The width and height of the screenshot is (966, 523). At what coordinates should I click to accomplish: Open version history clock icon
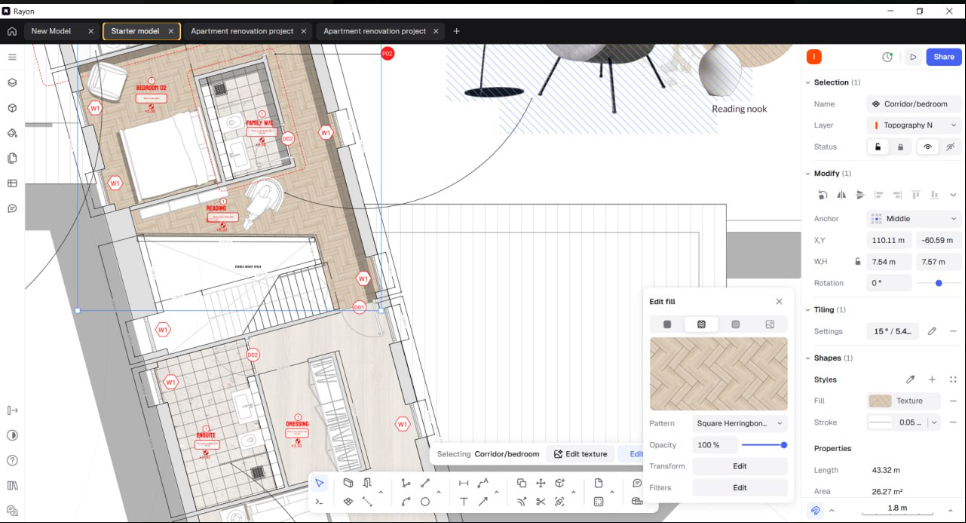pyautogui.click(x=887, y=57)
